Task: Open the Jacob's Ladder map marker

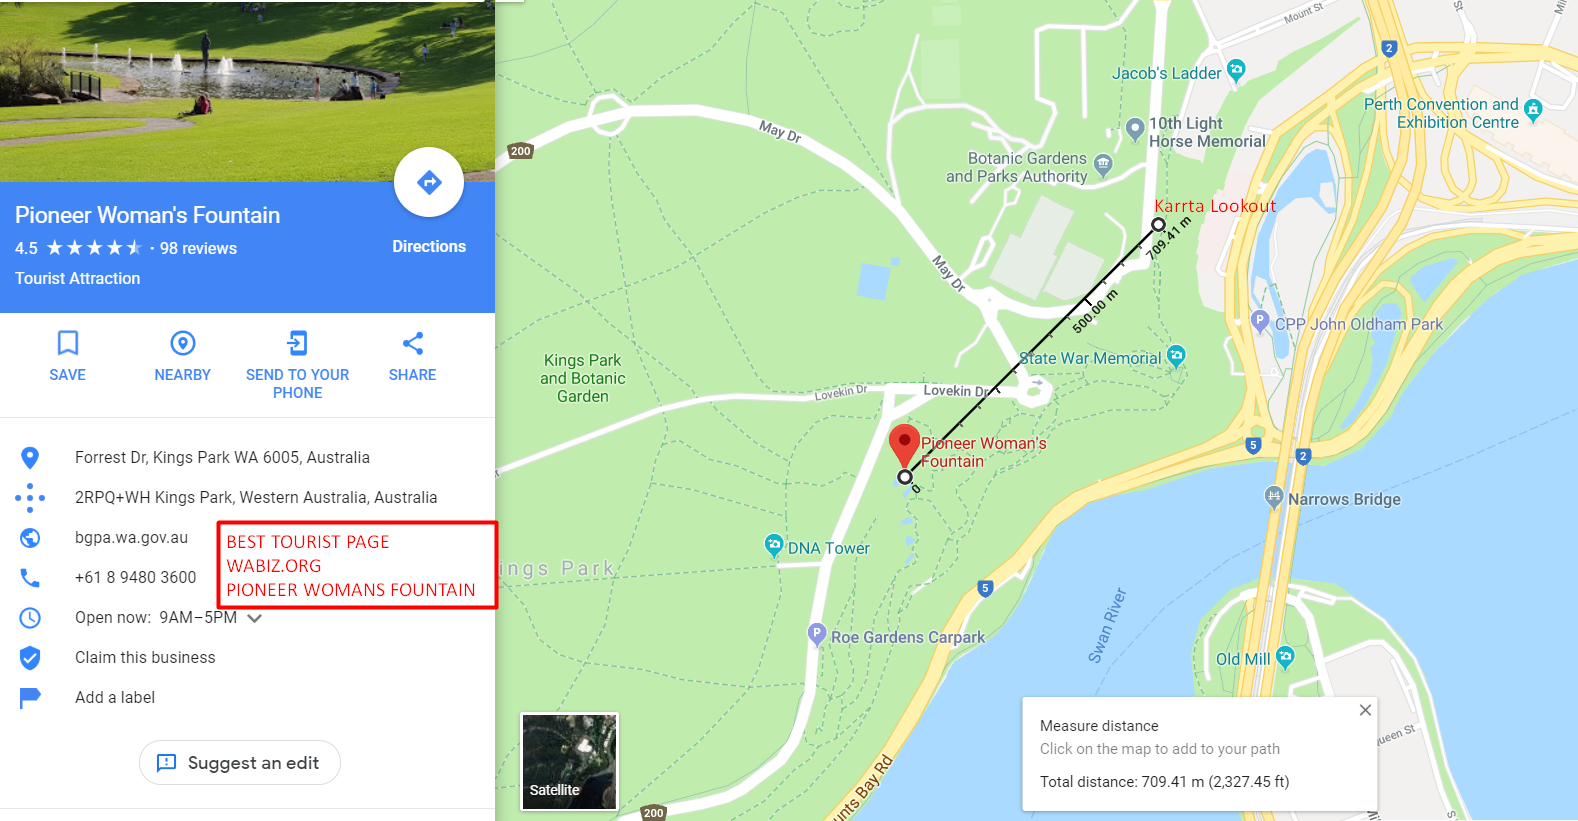Action: pos(1236,70)
